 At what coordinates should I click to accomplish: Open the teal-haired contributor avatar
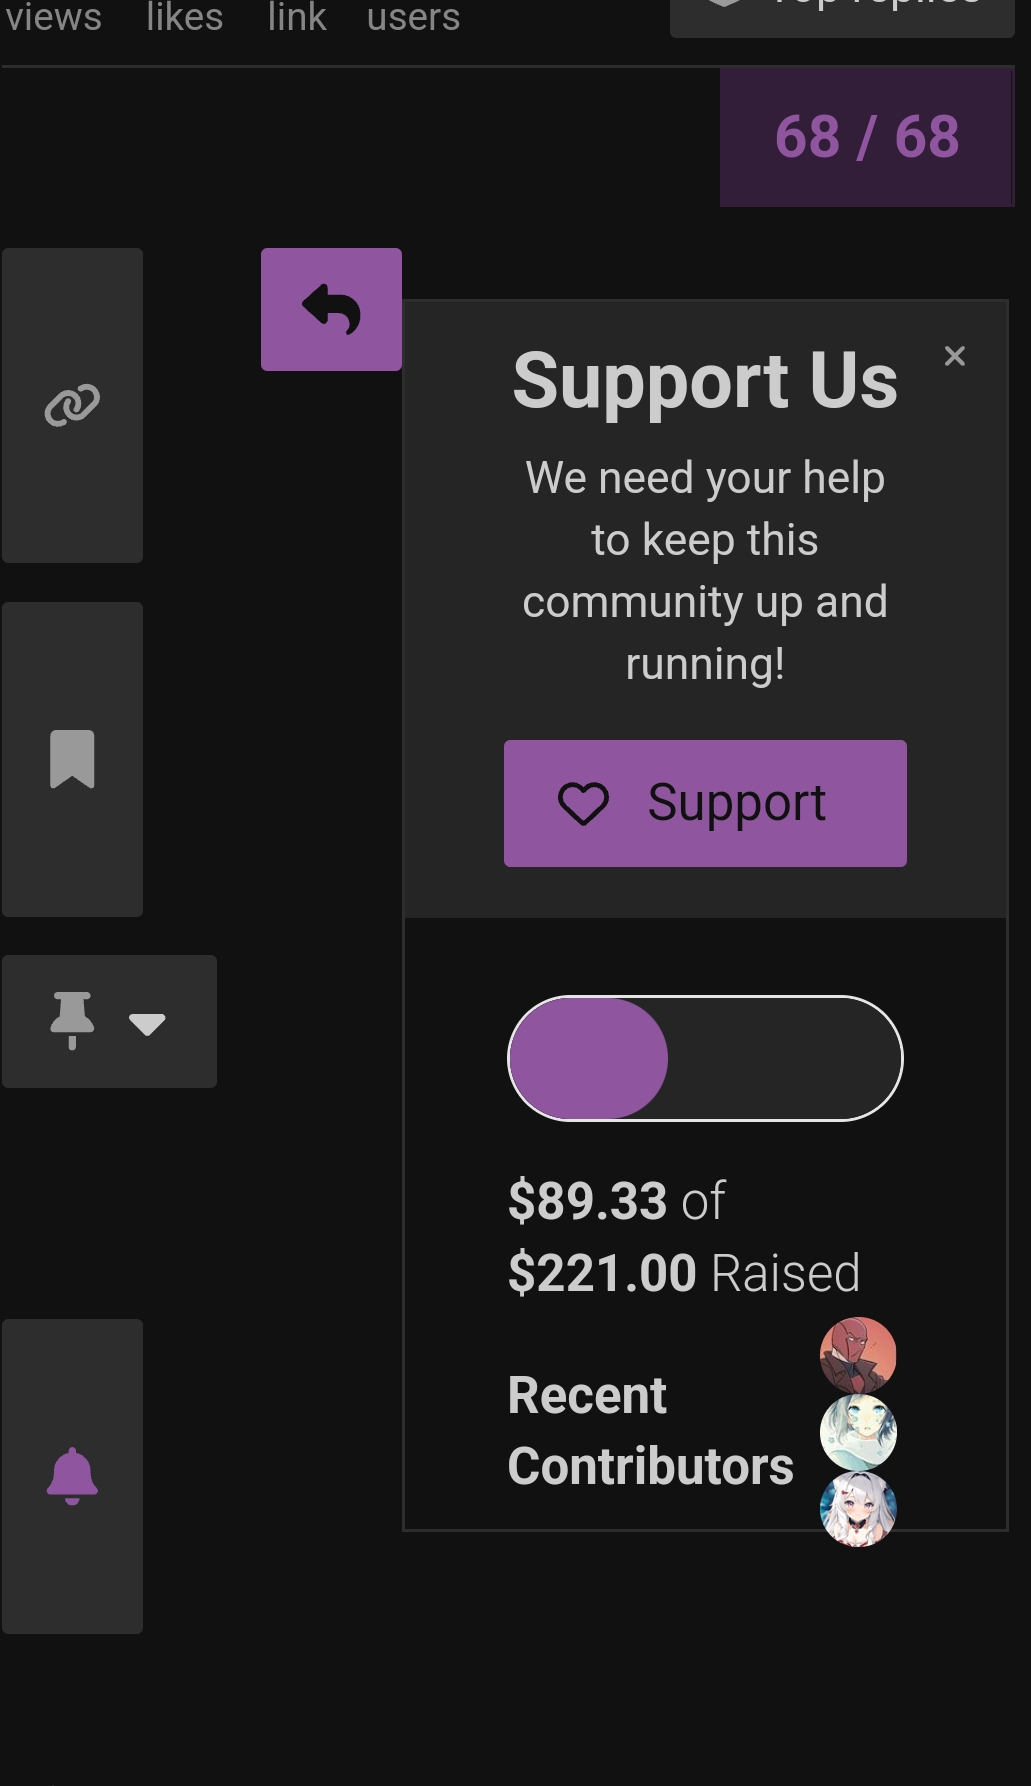[x=858, y=1433]
